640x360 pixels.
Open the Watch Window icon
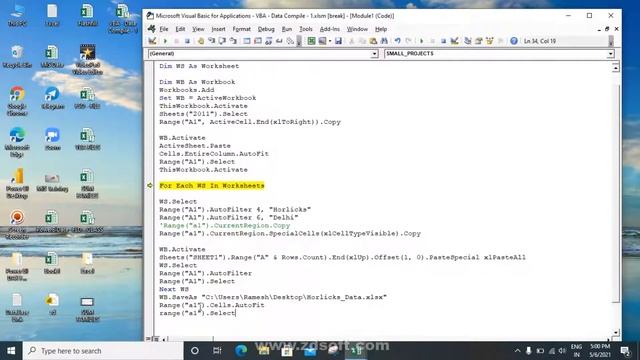[x=269, y=41]
